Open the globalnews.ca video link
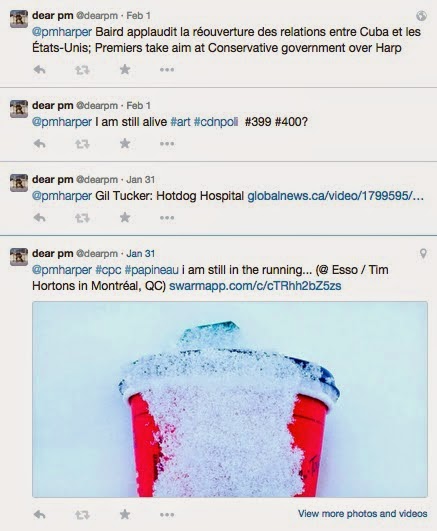This screenshot has height=531, width=437. [335, 196]
